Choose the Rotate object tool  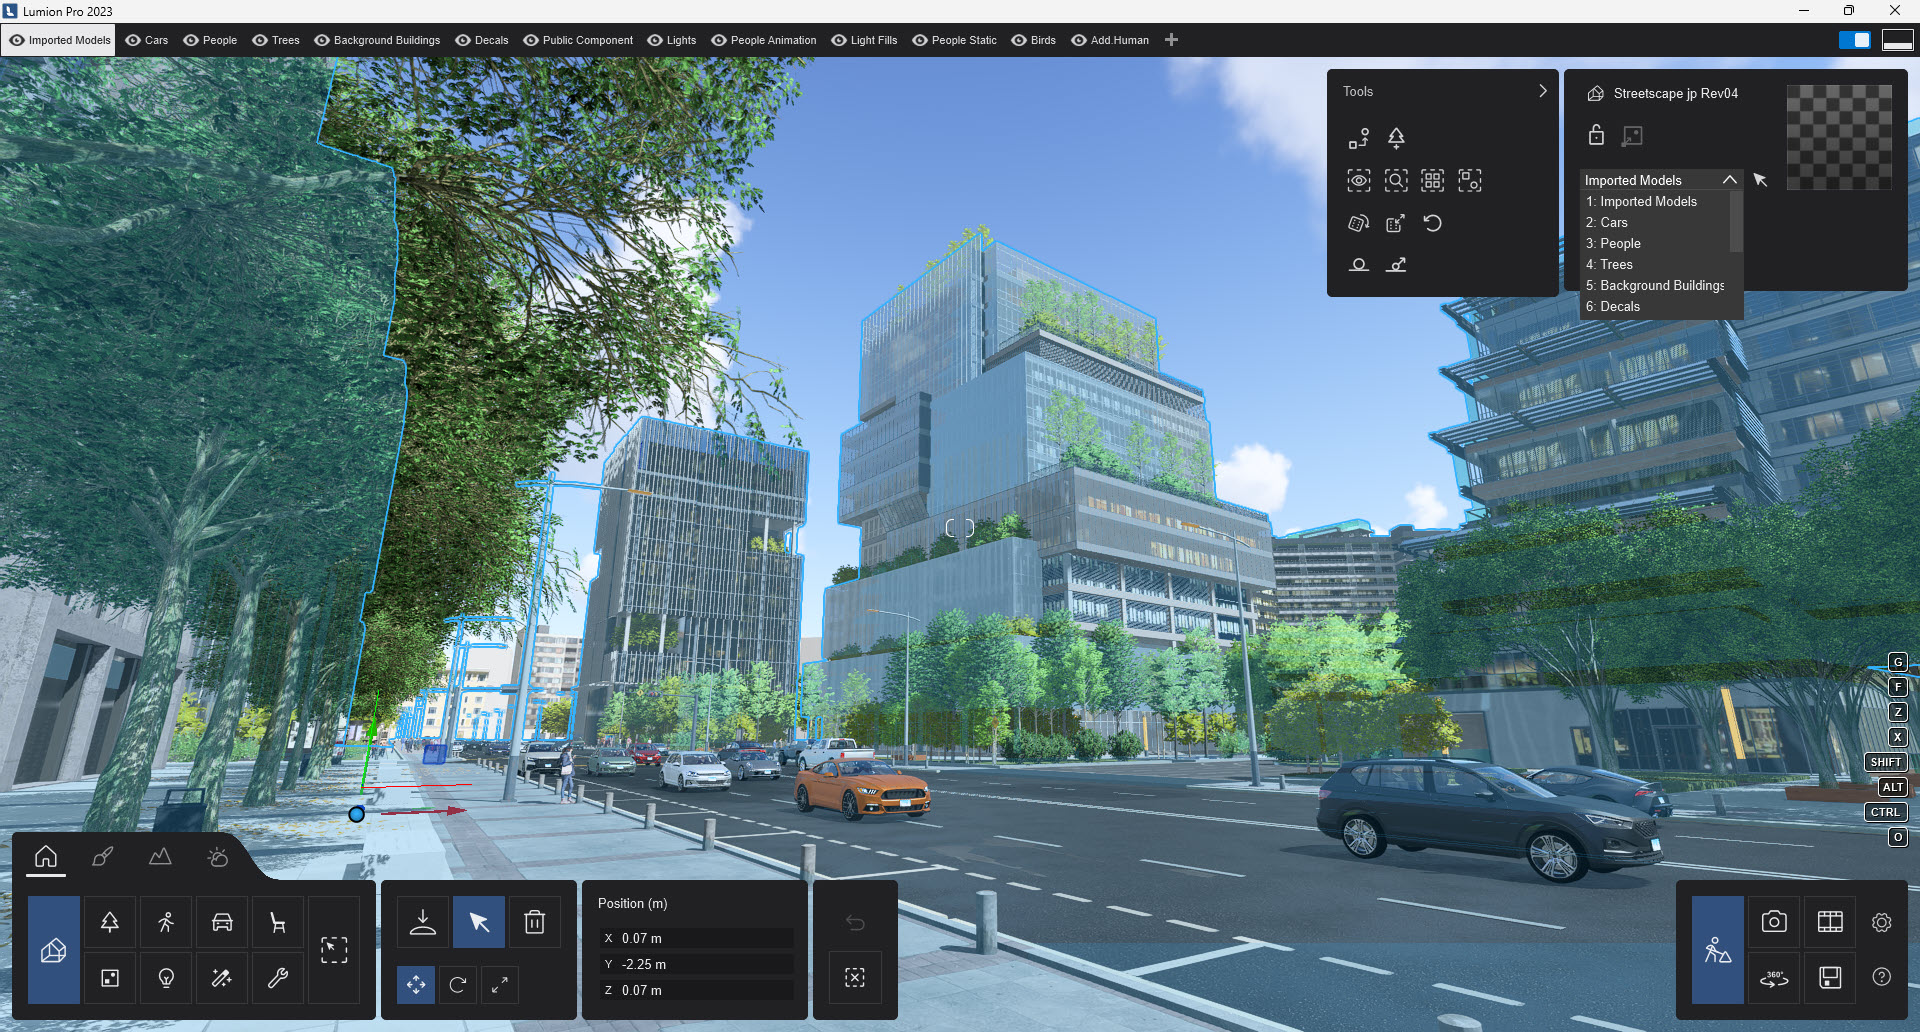458,985
